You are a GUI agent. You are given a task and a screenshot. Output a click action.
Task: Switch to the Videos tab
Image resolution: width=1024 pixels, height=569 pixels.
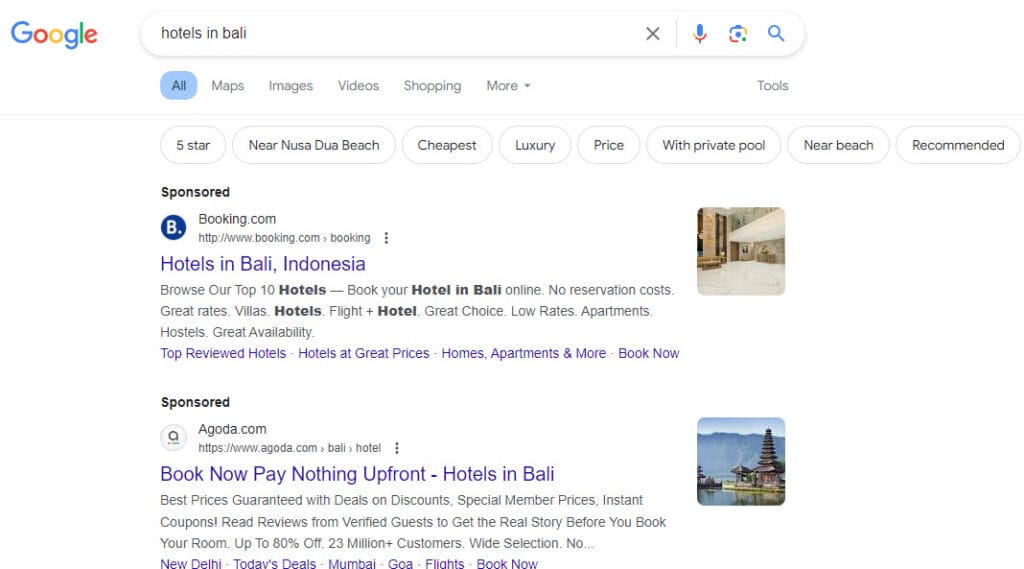[358, 86]
